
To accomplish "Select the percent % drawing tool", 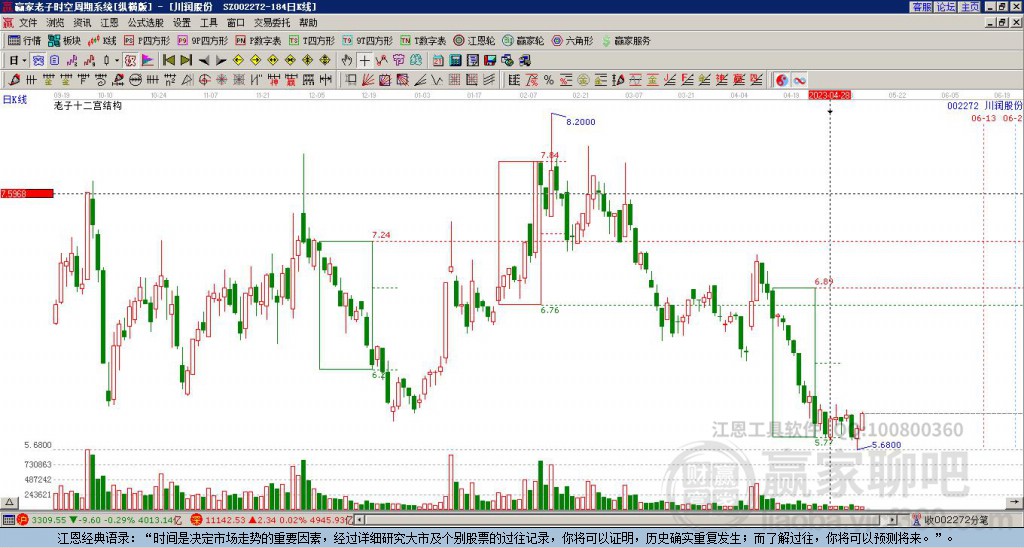I will point(549,80).
